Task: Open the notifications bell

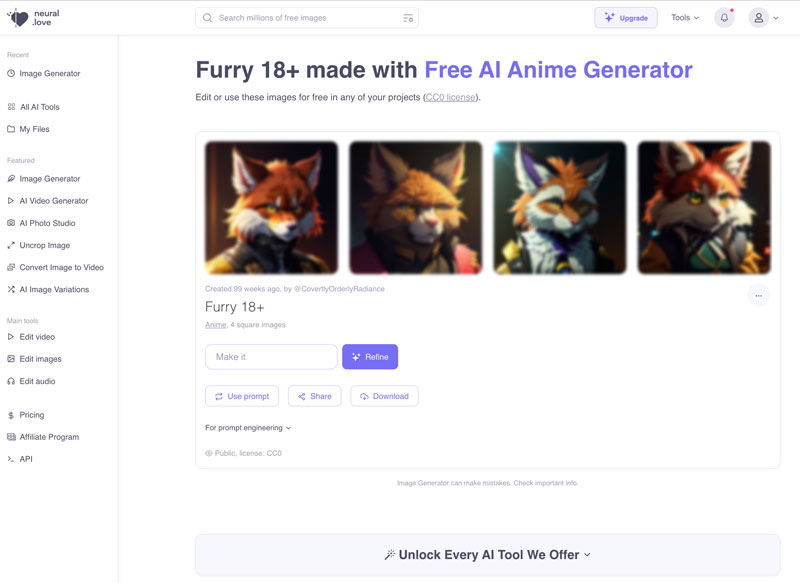Action: pos(723,17)
